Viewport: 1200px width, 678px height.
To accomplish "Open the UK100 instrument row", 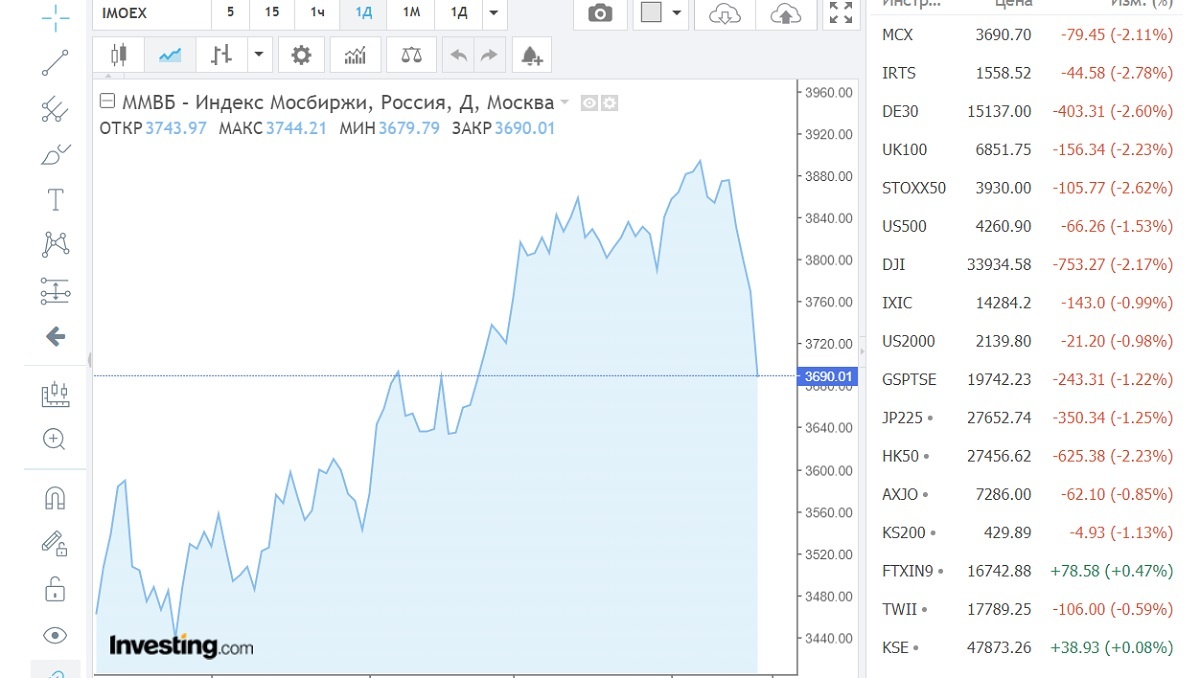I will point(1027,150).
